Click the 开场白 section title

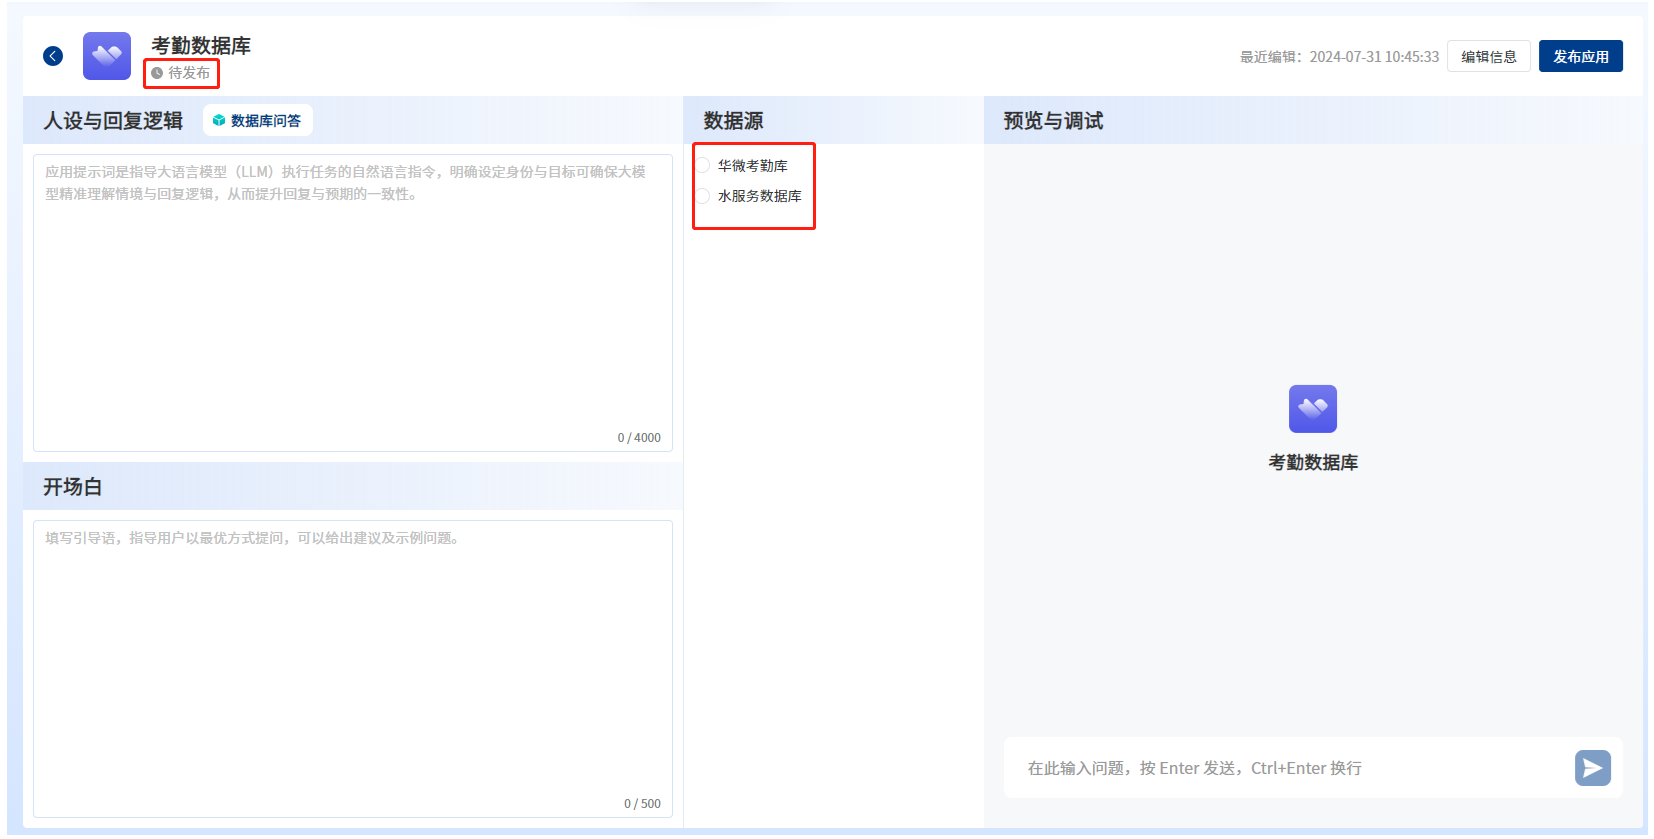point(72,487)
